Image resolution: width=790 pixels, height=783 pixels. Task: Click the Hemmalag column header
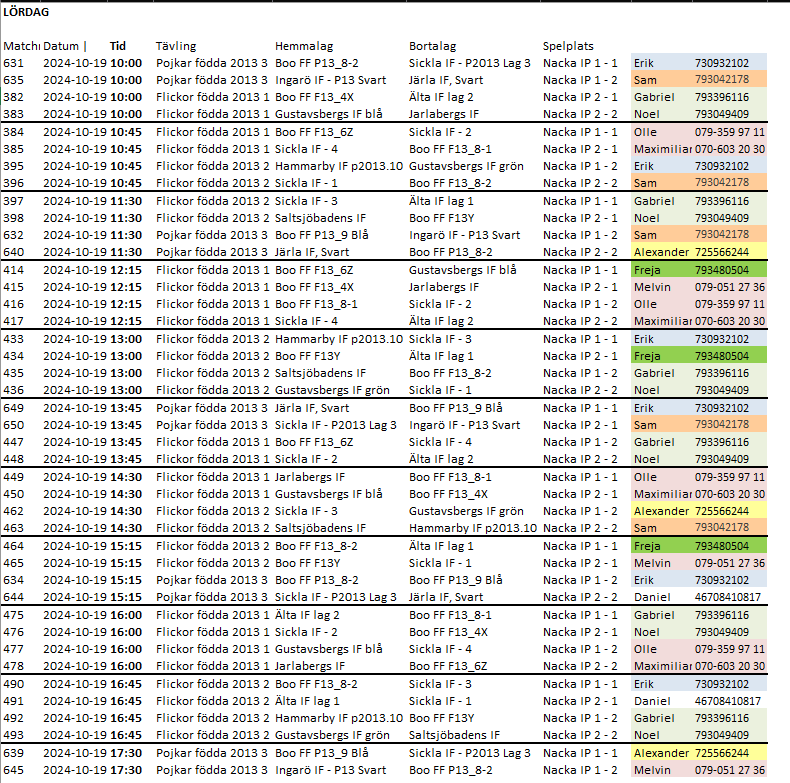click(x=304, y=46)
